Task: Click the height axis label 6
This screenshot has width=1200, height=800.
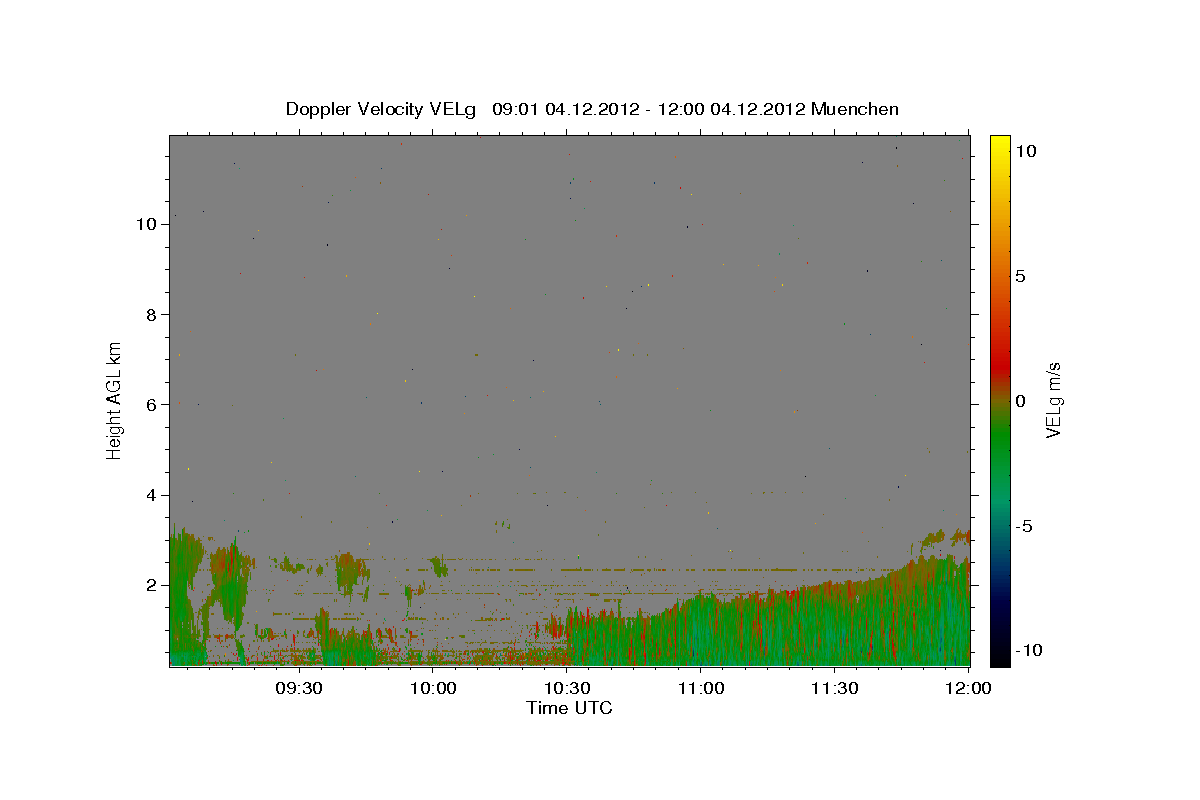Action: pyautogui.click(x=152, y=405)
